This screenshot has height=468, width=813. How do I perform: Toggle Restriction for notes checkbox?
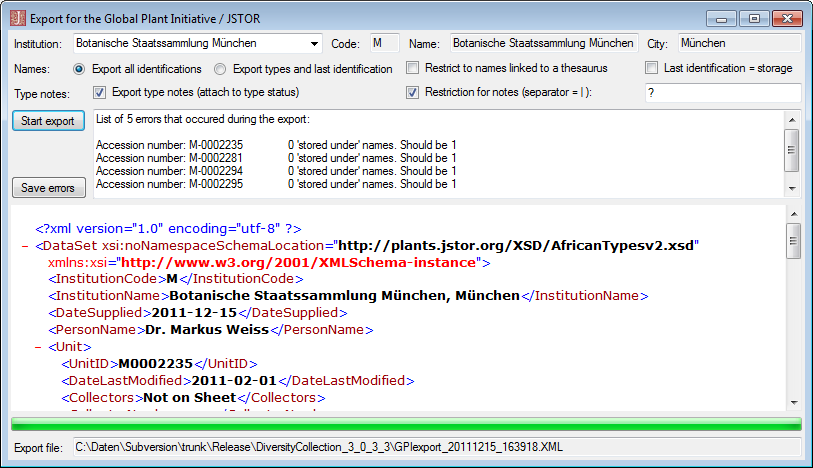[x=413, y=92]
